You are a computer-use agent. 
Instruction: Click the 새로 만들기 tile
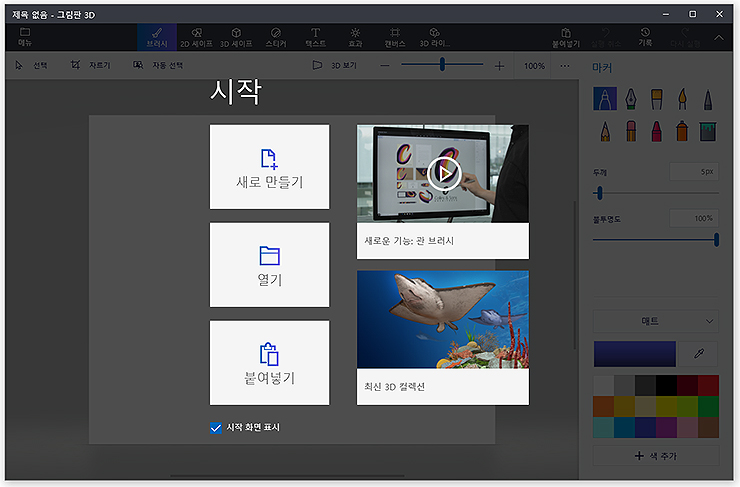tap(269, 167)
